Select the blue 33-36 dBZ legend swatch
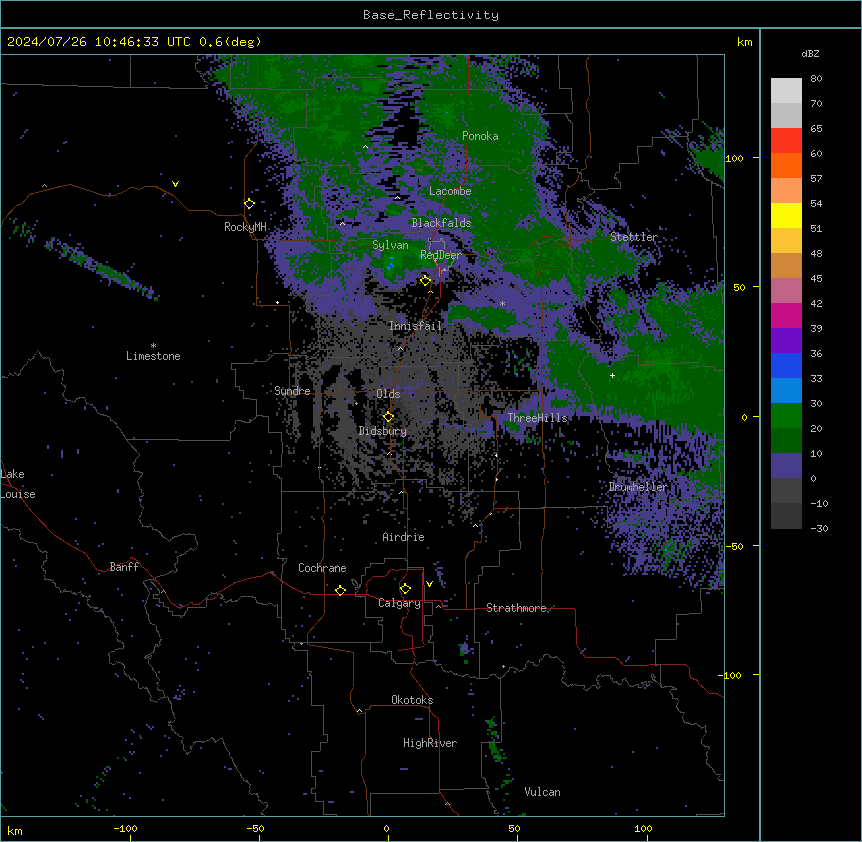Image resolution: width=862 pixels, height=842 pixels. point(786,365)
